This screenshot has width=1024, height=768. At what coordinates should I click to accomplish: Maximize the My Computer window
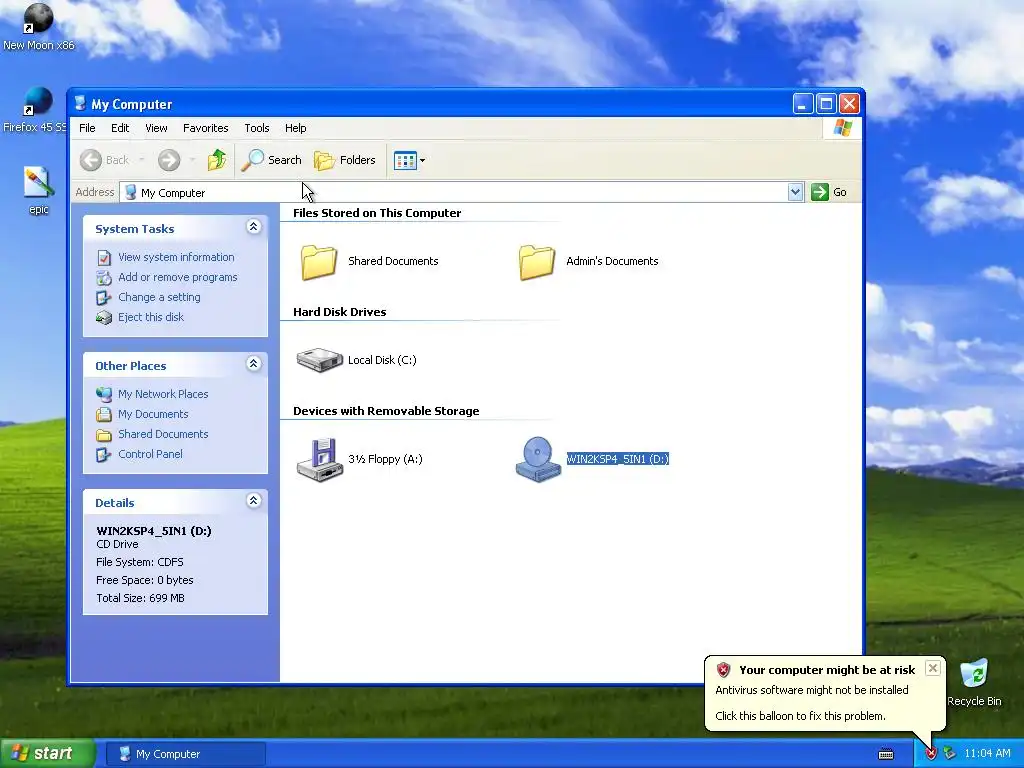826,103
